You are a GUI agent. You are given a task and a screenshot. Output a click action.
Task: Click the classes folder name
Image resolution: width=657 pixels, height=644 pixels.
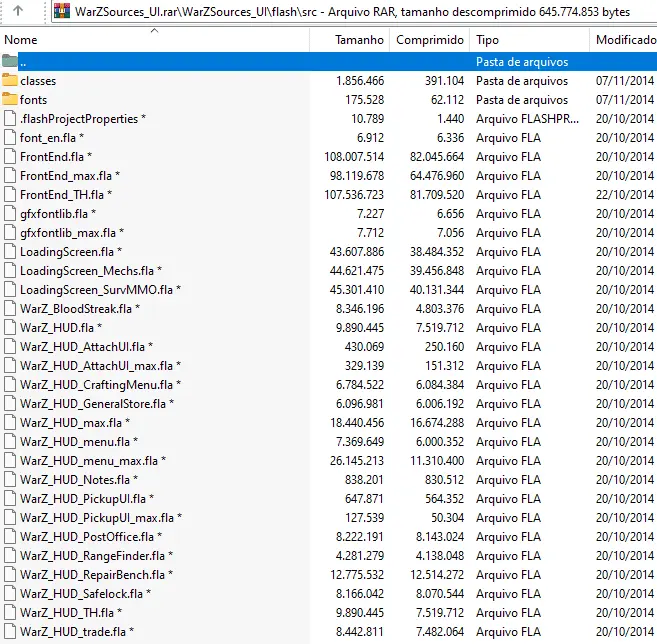[x=38, y=80]
